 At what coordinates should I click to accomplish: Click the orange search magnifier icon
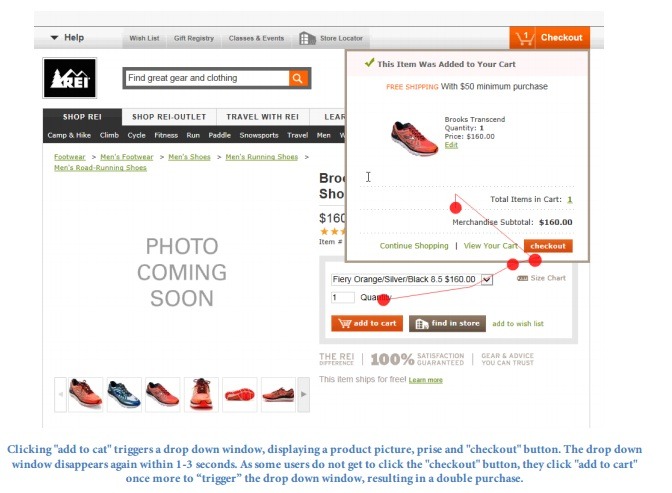298,78
